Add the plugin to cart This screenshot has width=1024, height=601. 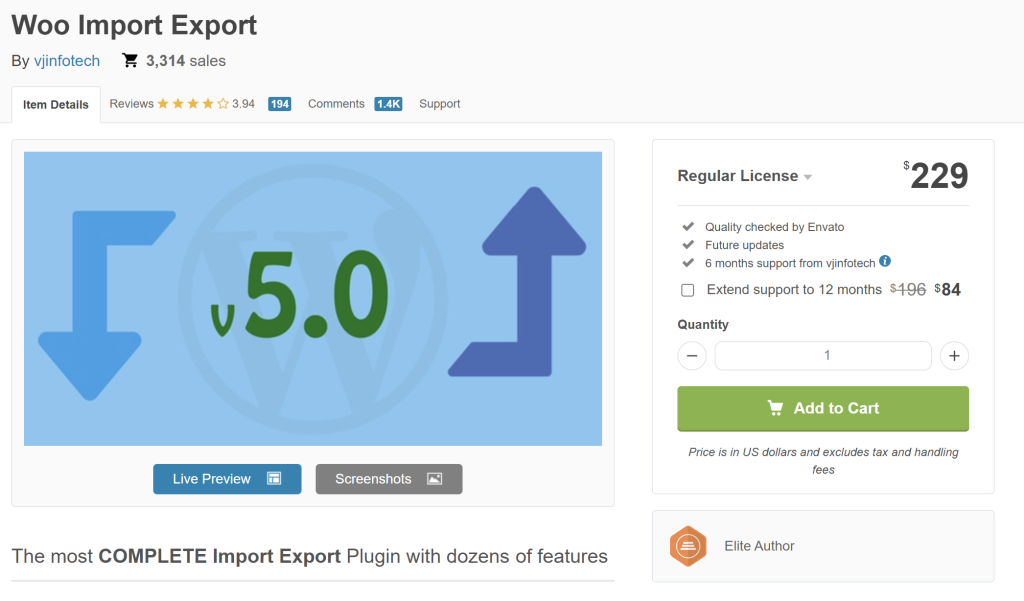point(823,408)
